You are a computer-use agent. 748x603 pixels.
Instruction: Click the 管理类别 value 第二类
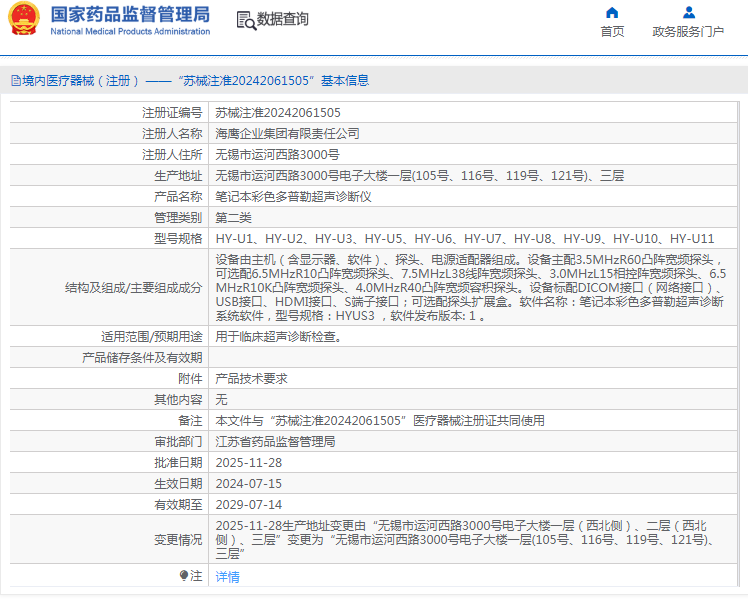pyautogui.click(x=234, y=218)
